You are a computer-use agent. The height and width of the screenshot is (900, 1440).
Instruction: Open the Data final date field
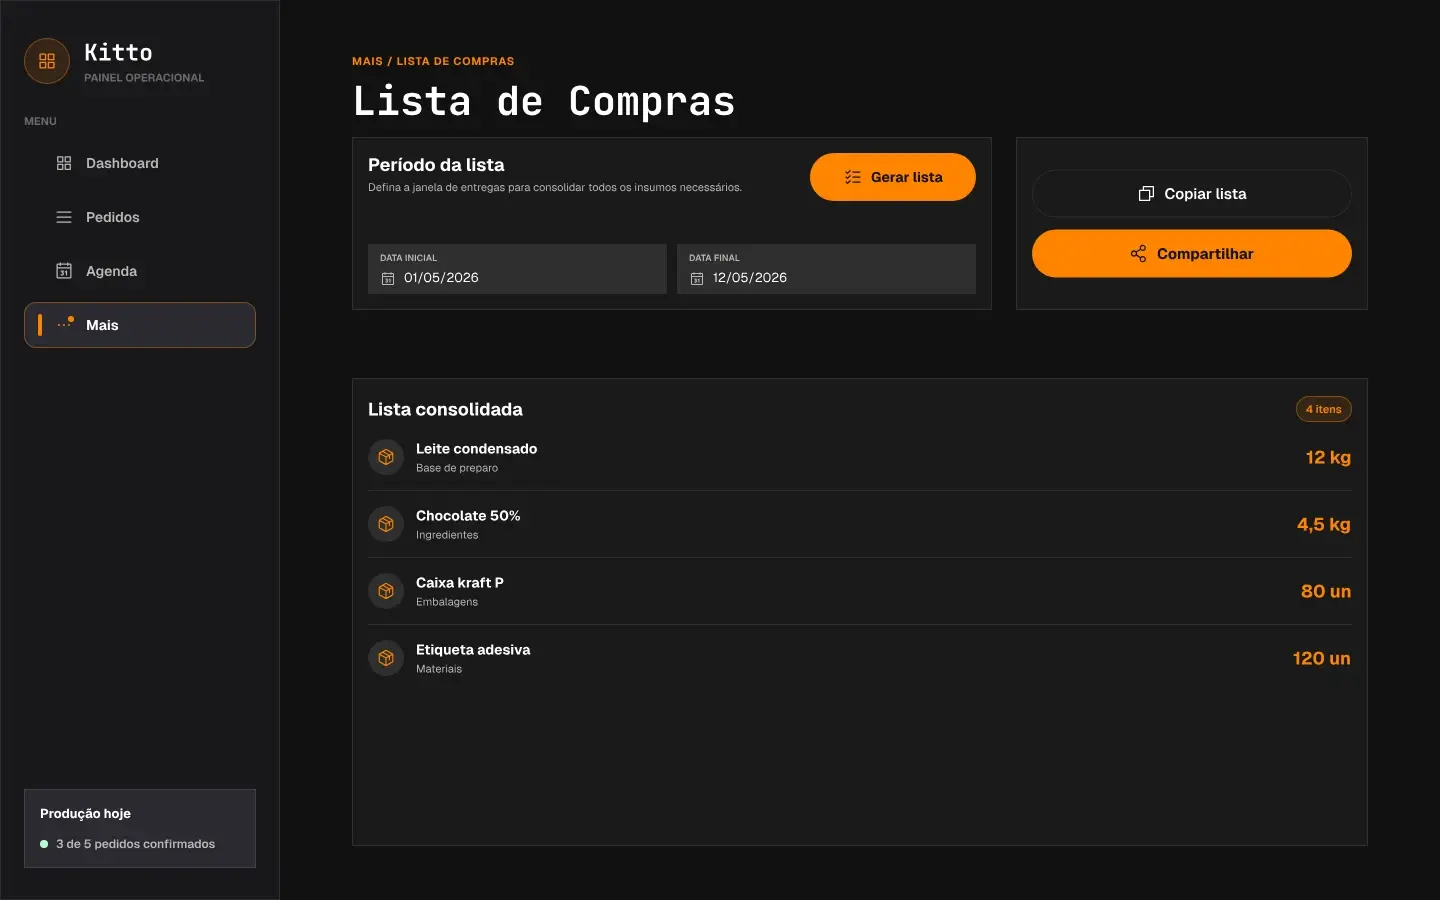tap(826, 269)
